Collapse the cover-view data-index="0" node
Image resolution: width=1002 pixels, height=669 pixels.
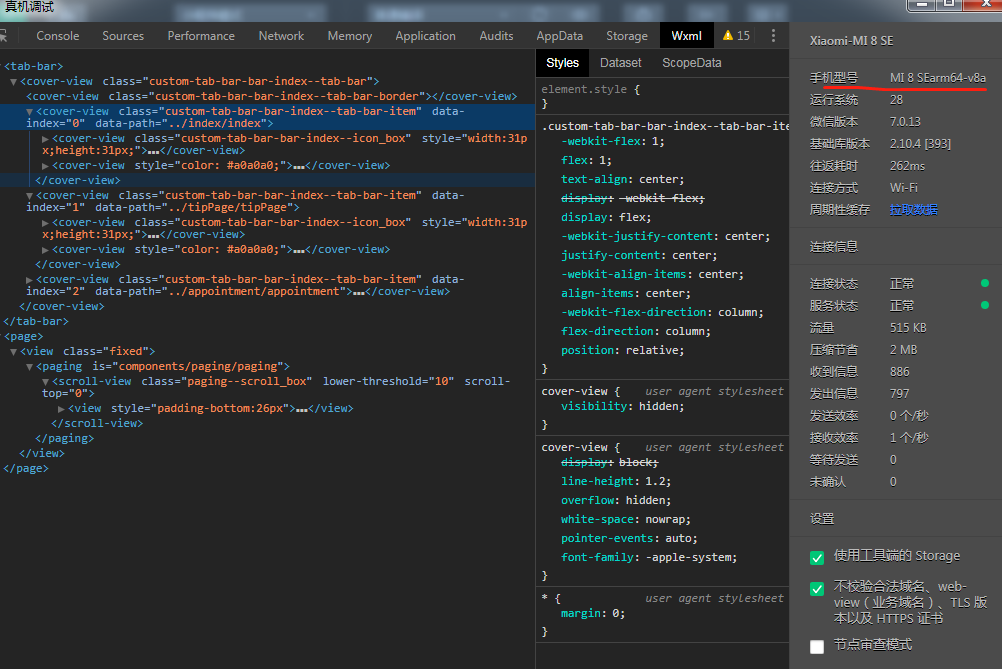pyautogui.click(x=30, y=111)
